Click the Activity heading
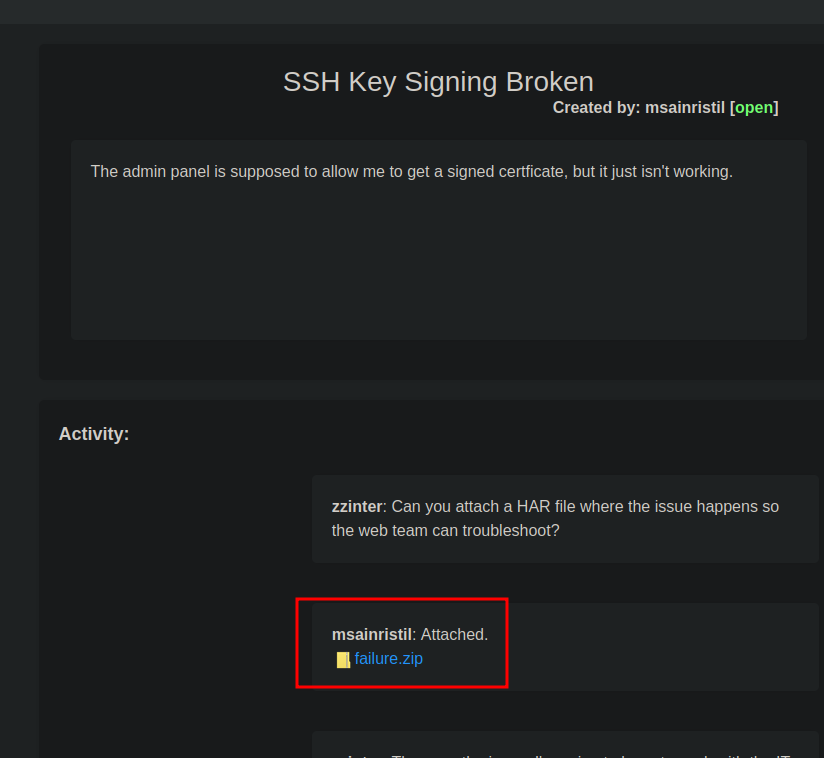The image size is (824, 758). point(94,434)
